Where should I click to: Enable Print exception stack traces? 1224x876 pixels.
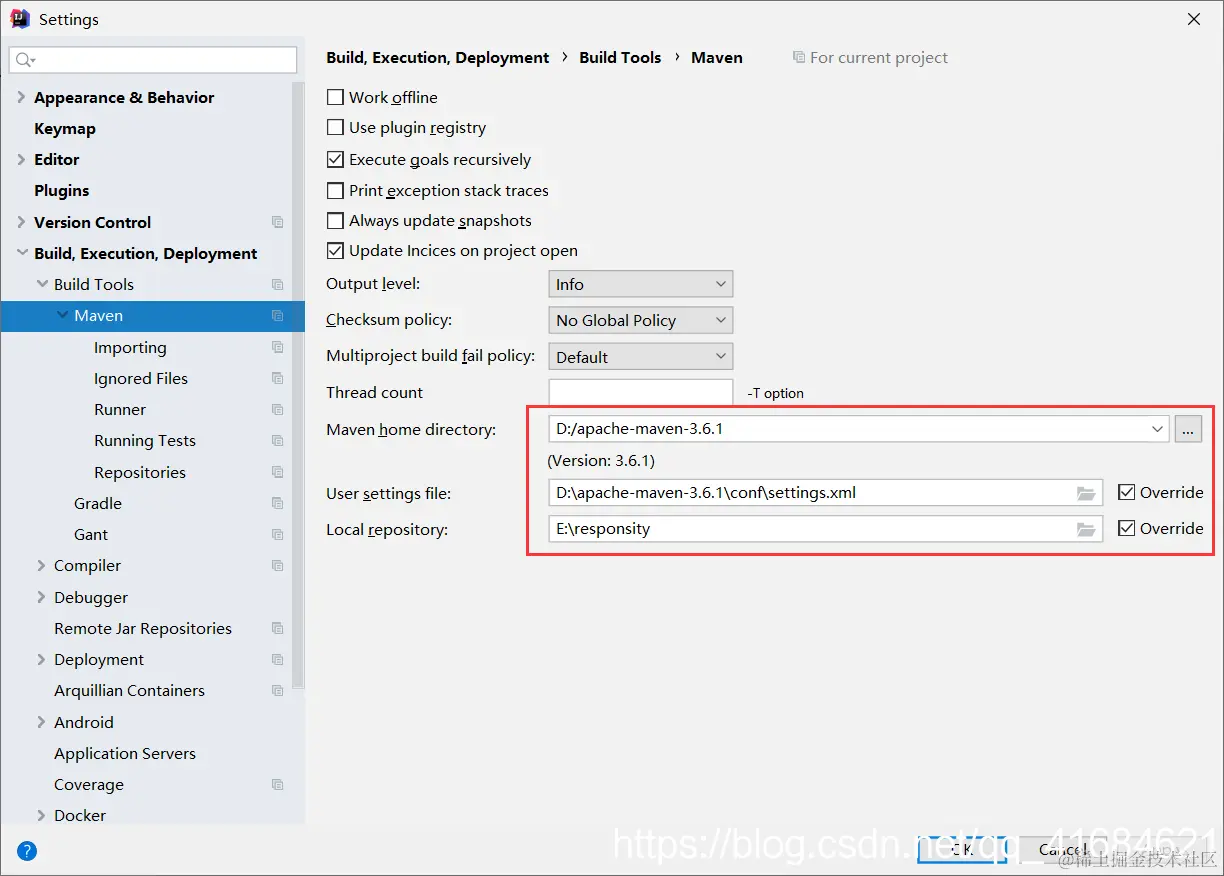coord(336,190)
